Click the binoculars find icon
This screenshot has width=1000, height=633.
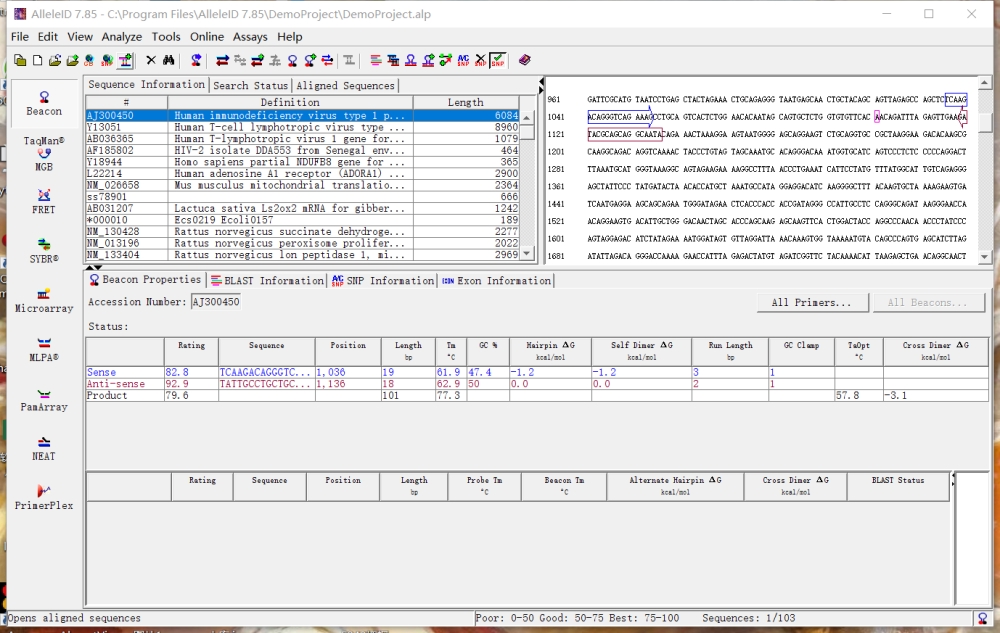(168, 60)
